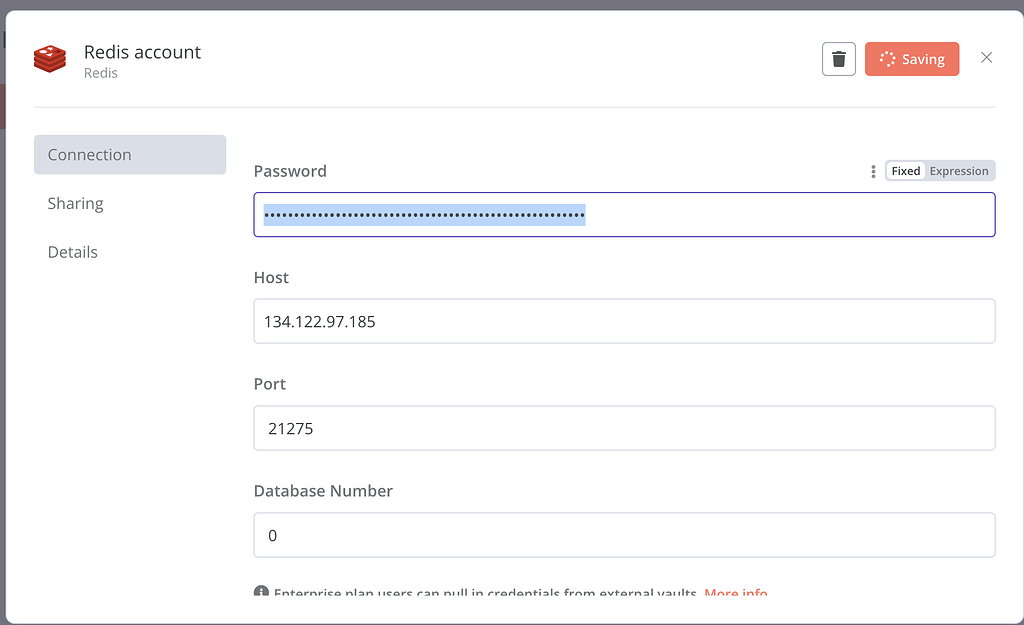Click the Redis account title to rename

click(x=142, y=52)
